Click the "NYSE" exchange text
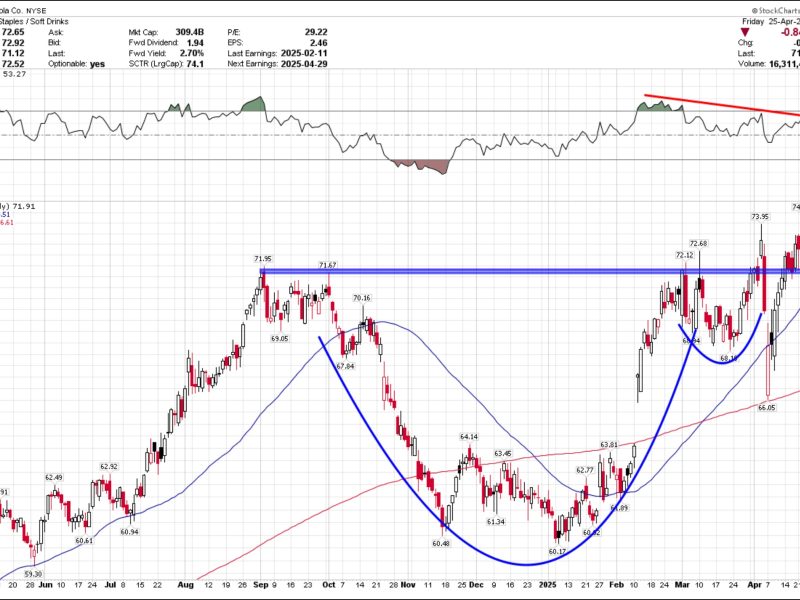 pos(35,10)
